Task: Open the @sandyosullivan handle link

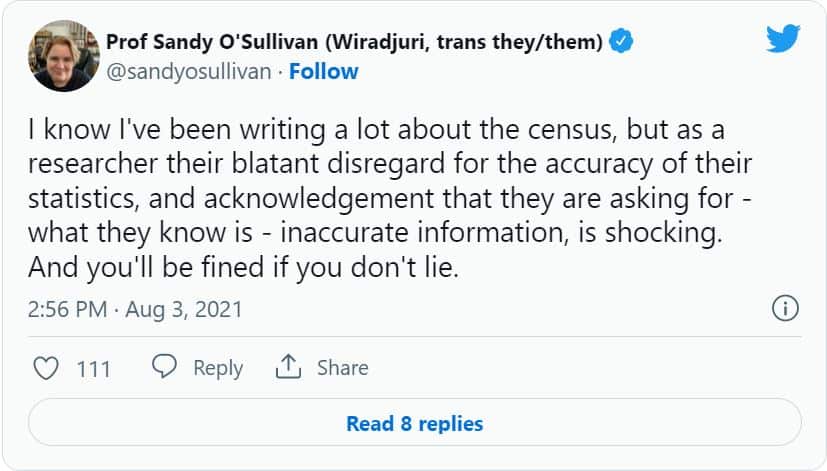Action: [189, 71]
